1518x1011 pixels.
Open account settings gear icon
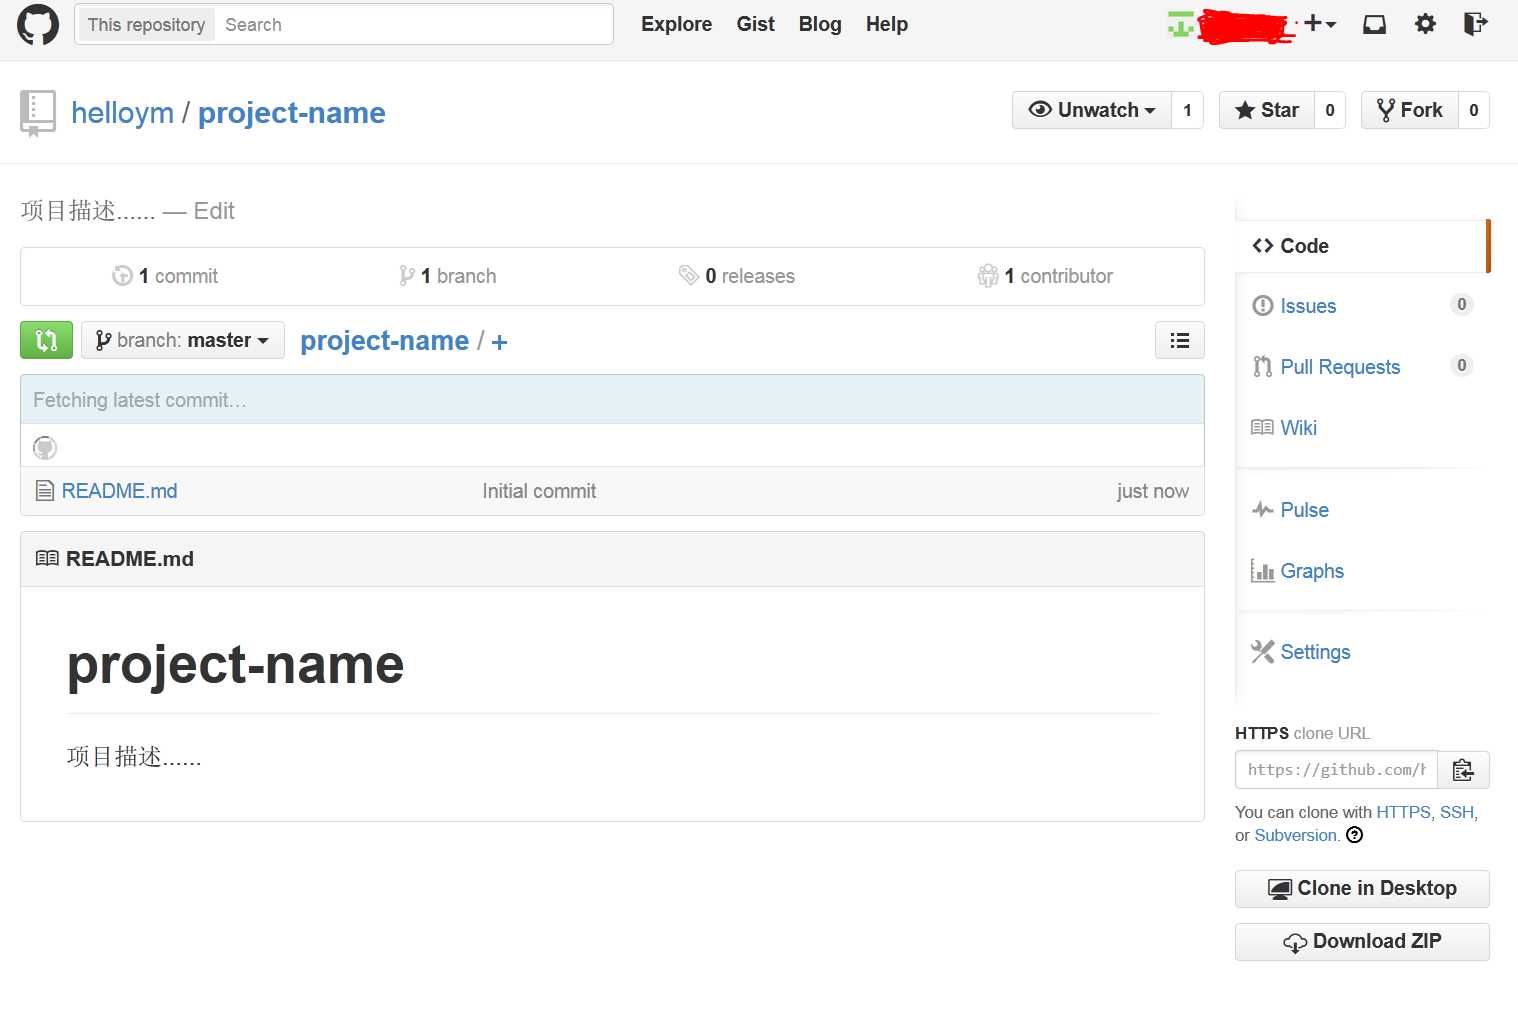(x=1425, y=24)
